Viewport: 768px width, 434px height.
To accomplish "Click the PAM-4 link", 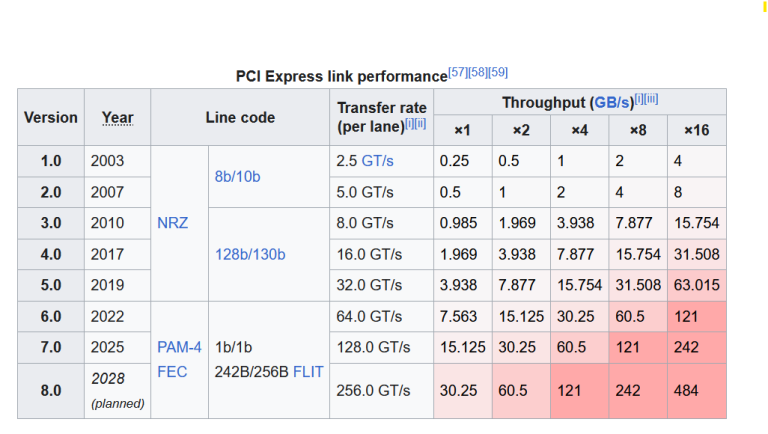I will pos(179,347).
